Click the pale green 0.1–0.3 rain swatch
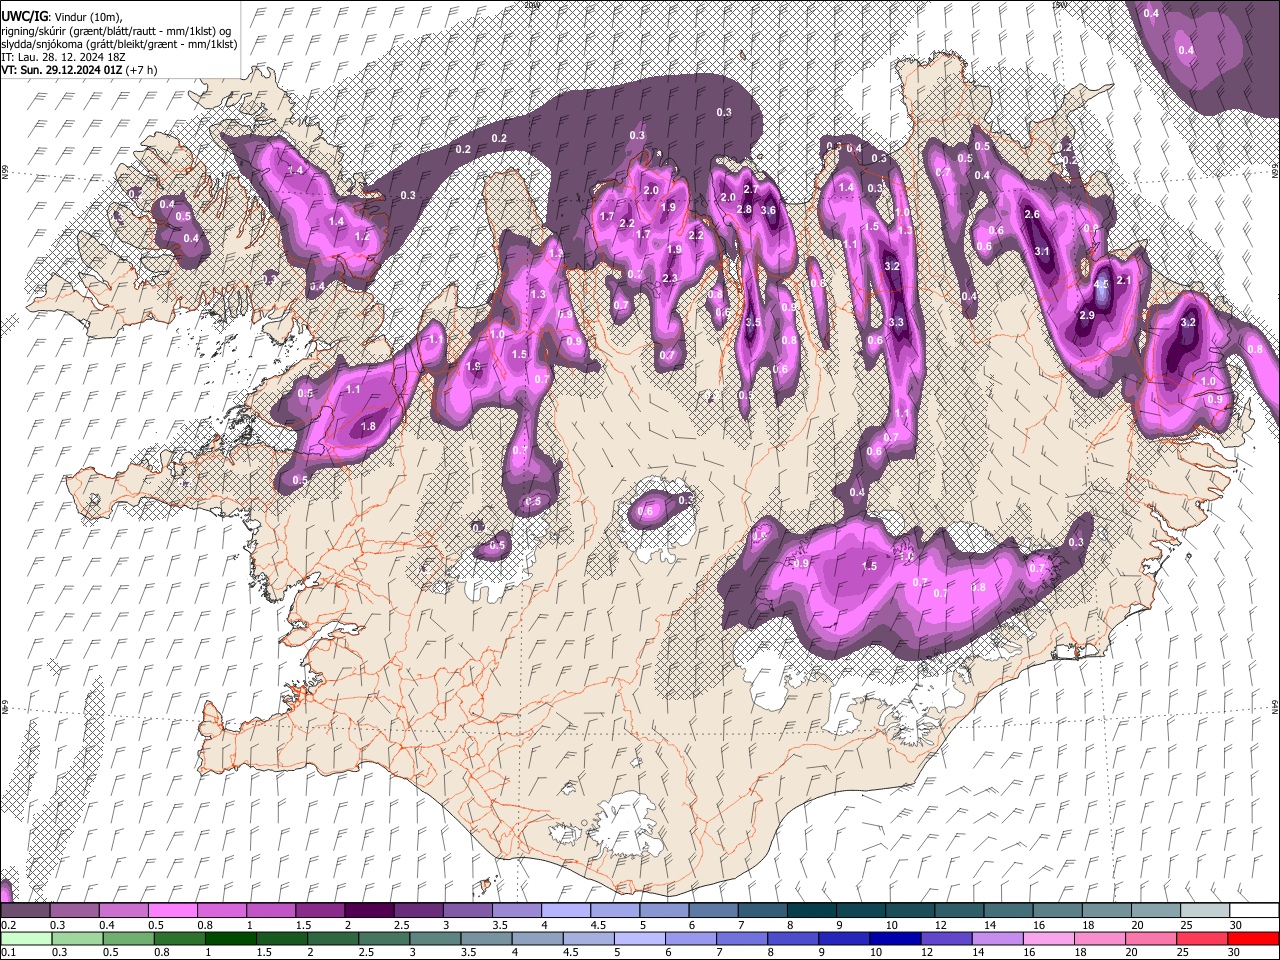Image resolution: width=1280 pixels, height=960 pixels. point(25,938)
